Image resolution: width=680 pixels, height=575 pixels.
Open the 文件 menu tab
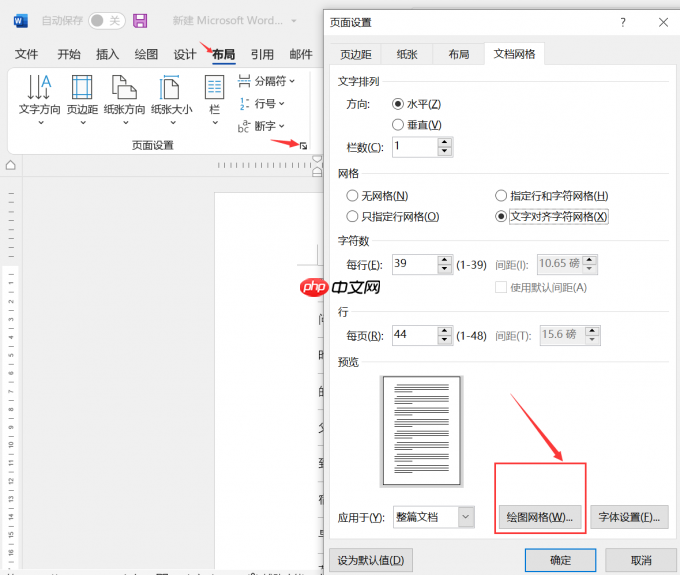[26, 54]
